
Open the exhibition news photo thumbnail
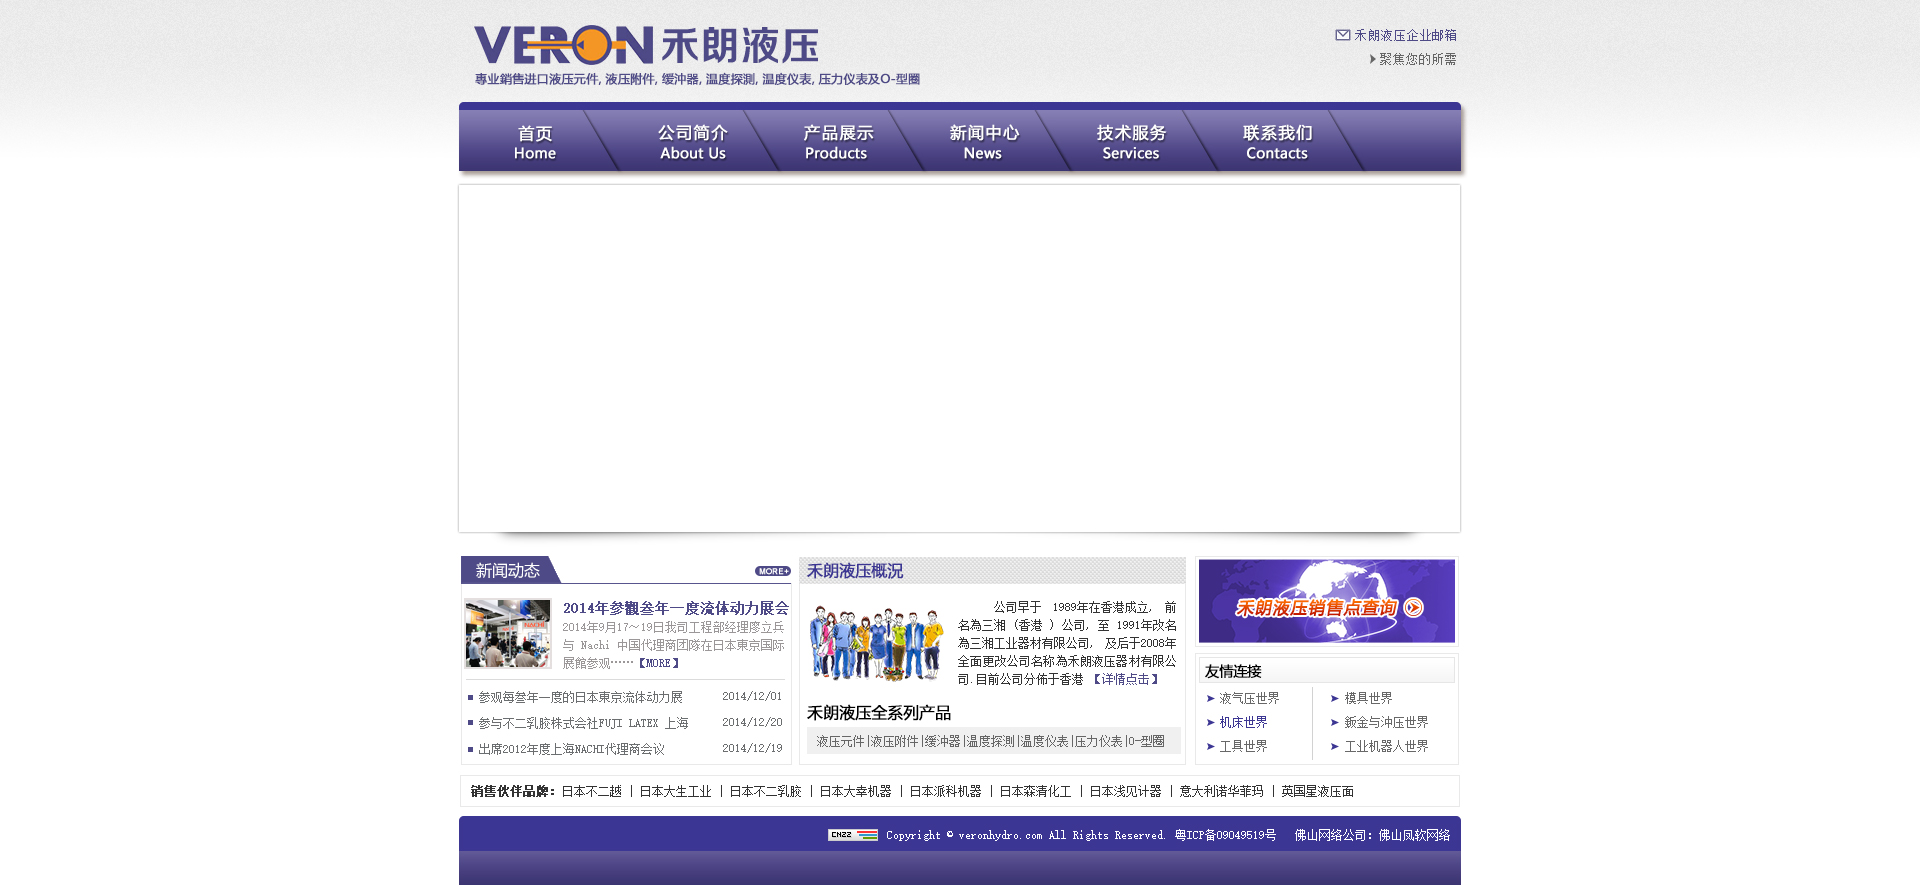tap(508, 633)
